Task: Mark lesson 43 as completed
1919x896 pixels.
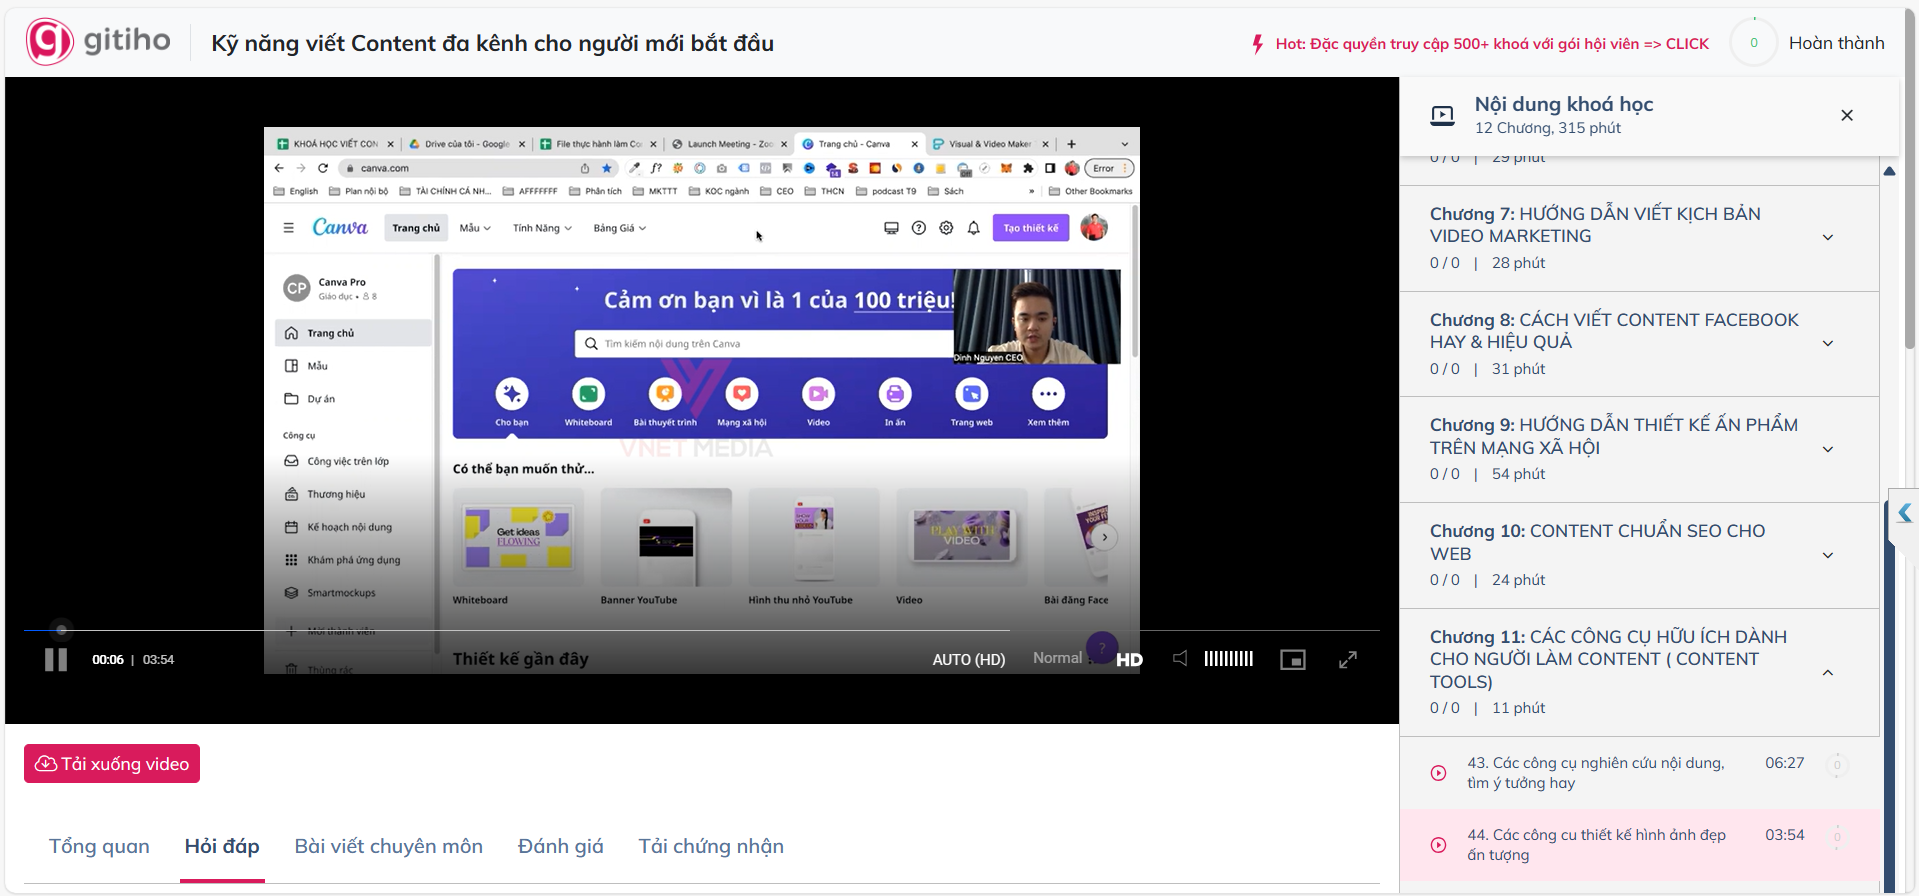Action: pos(1837,766)
